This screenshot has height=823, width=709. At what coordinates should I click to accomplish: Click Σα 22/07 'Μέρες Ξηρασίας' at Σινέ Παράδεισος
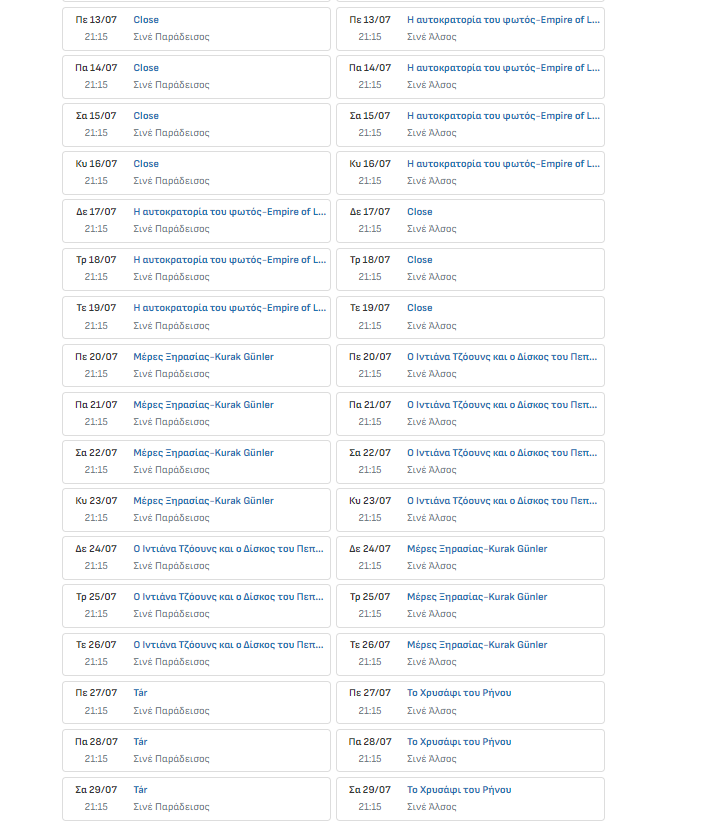point(203,453)
